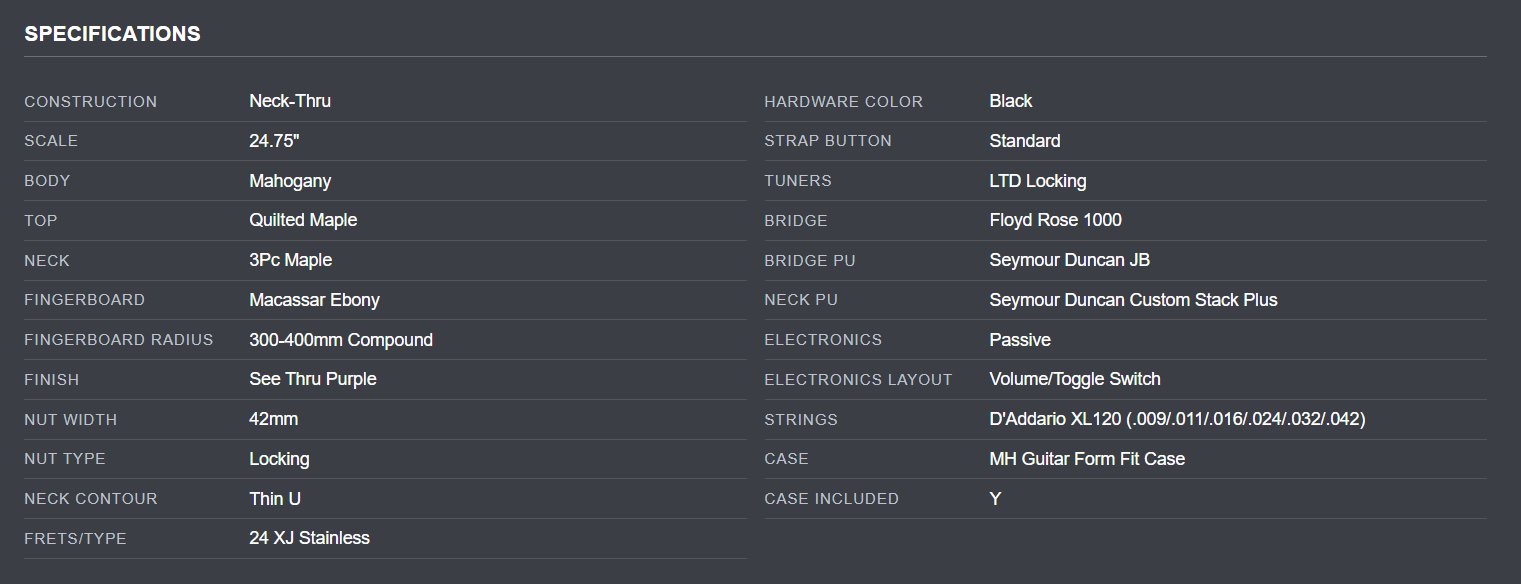Select the 24.75" scale value
1521x584 pixels.
274,141
